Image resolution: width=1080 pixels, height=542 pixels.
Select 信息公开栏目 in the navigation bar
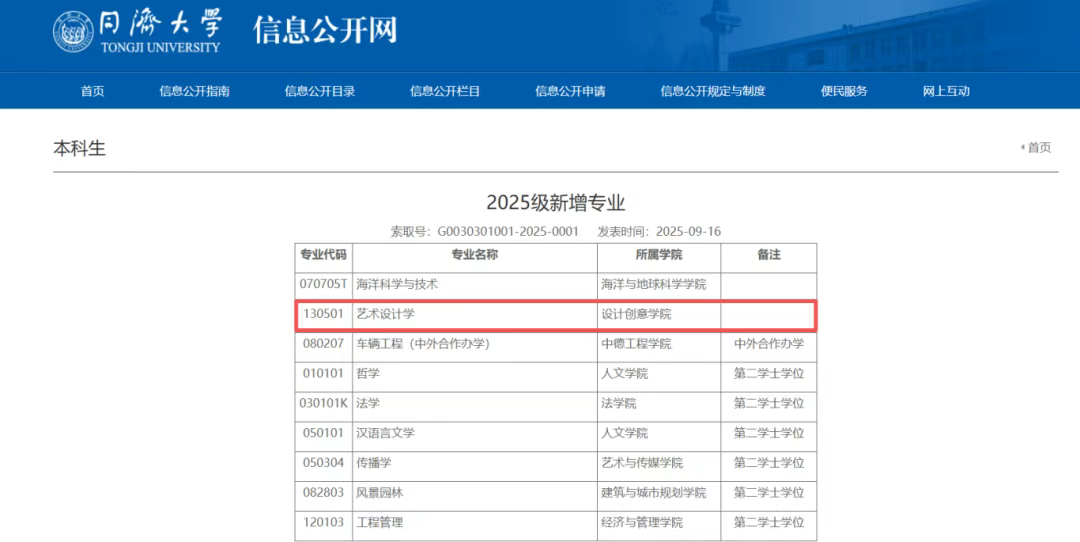coord(445,91)
